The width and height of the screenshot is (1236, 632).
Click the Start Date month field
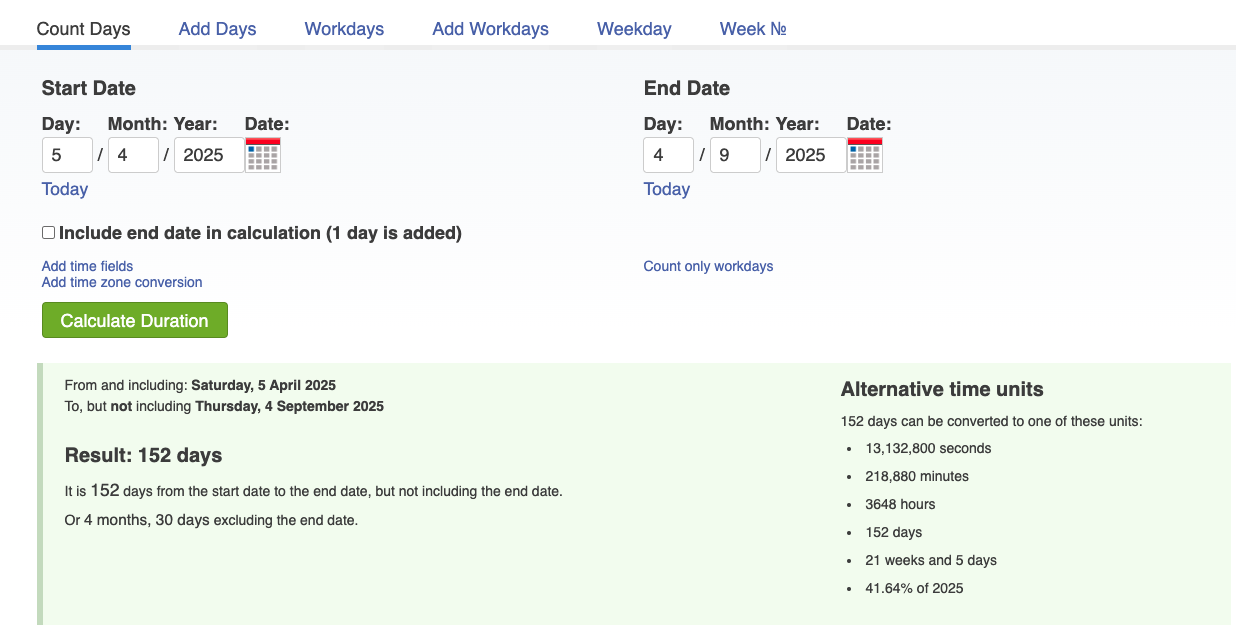point(133,155)
